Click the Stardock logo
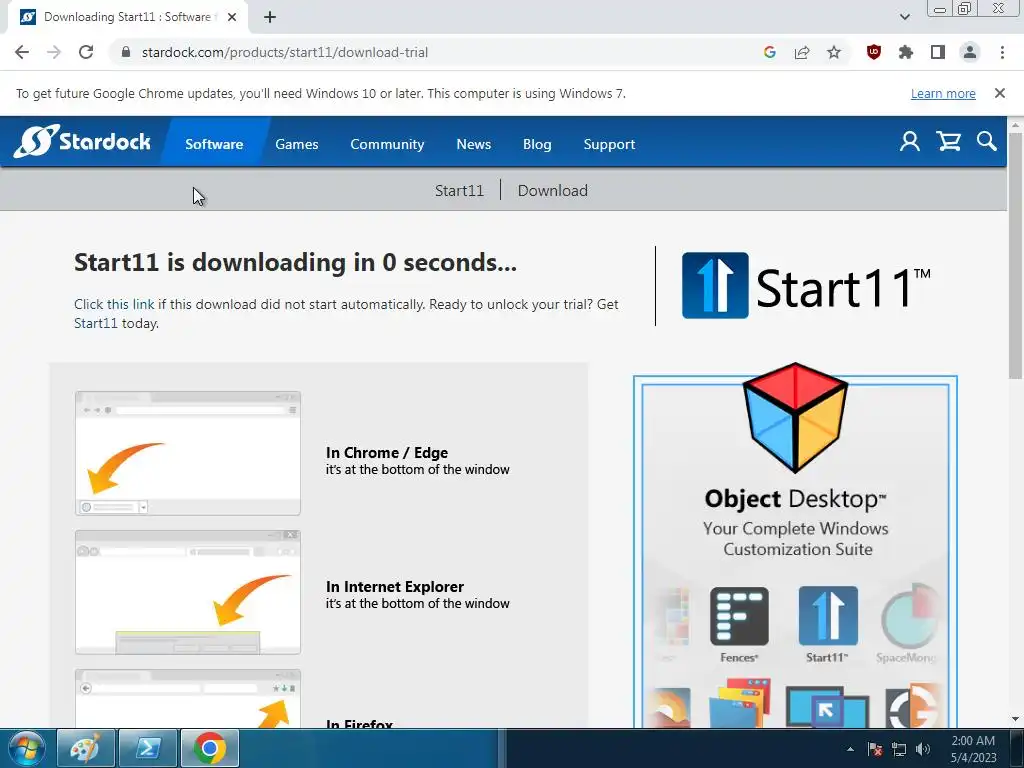This screenshot has width=1024, height=768. click(x=82, y=141)
